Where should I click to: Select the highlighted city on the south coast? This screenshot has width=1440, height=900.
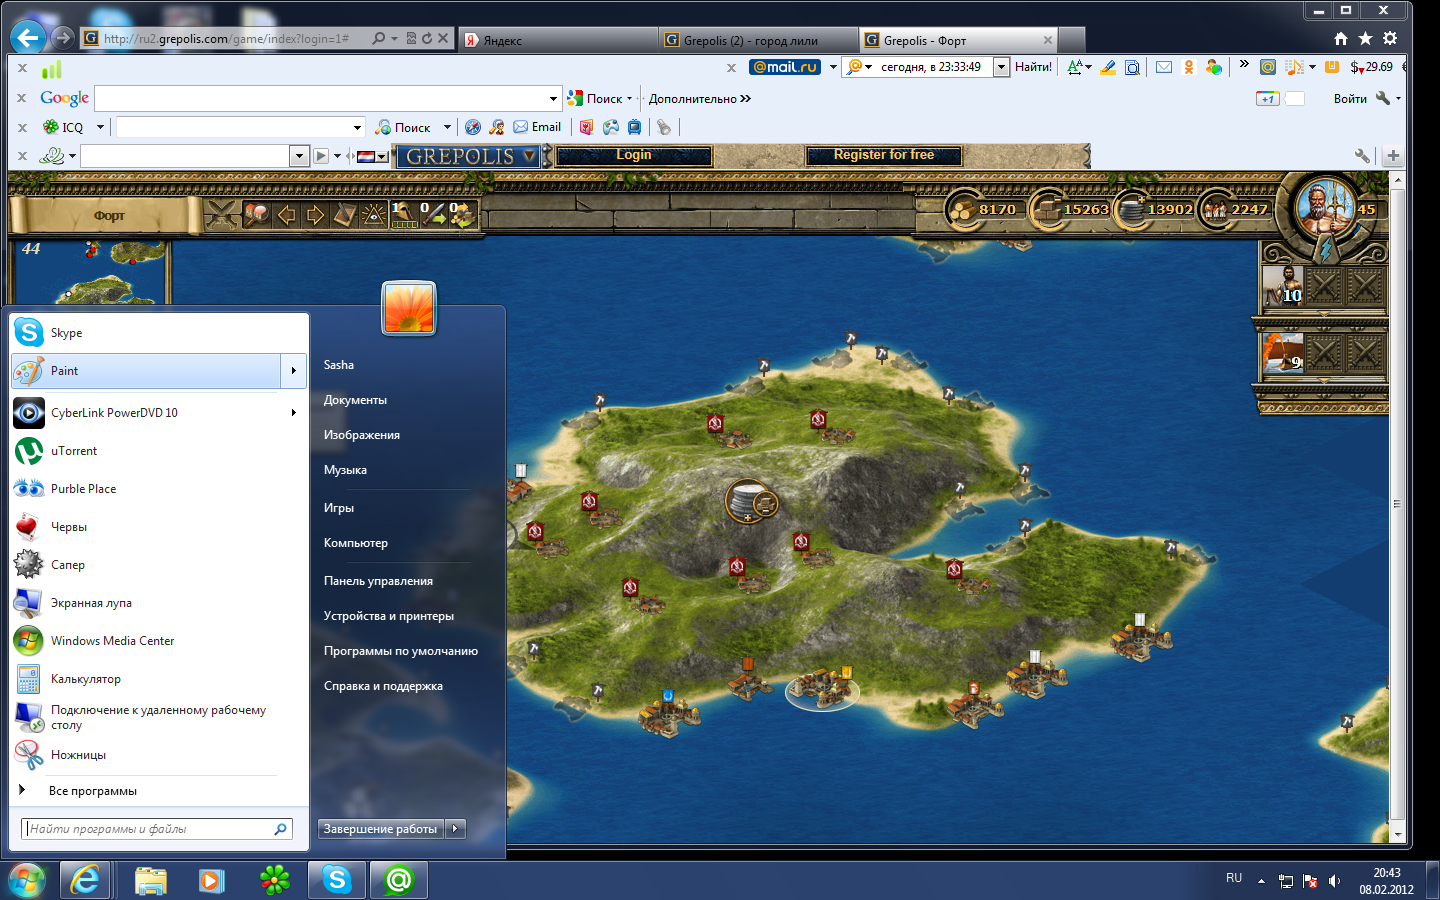click(x=822, y=689)
